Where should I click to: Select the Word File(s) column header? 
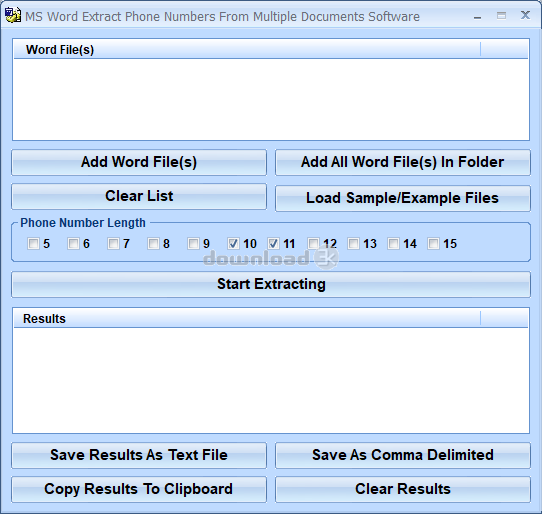tap(247, 50)
